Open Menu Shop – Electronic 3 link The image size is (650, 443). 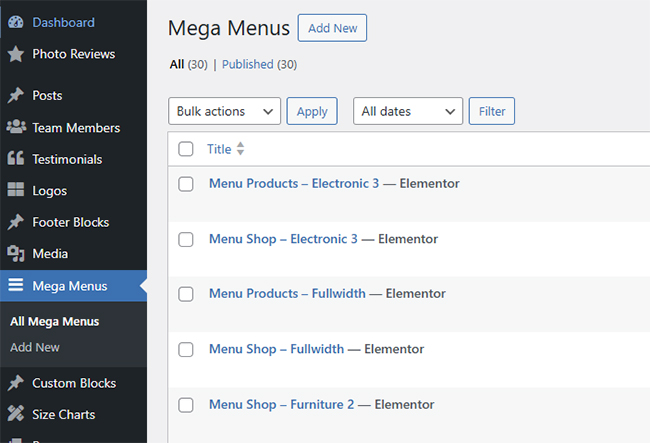tap(283, 239)
